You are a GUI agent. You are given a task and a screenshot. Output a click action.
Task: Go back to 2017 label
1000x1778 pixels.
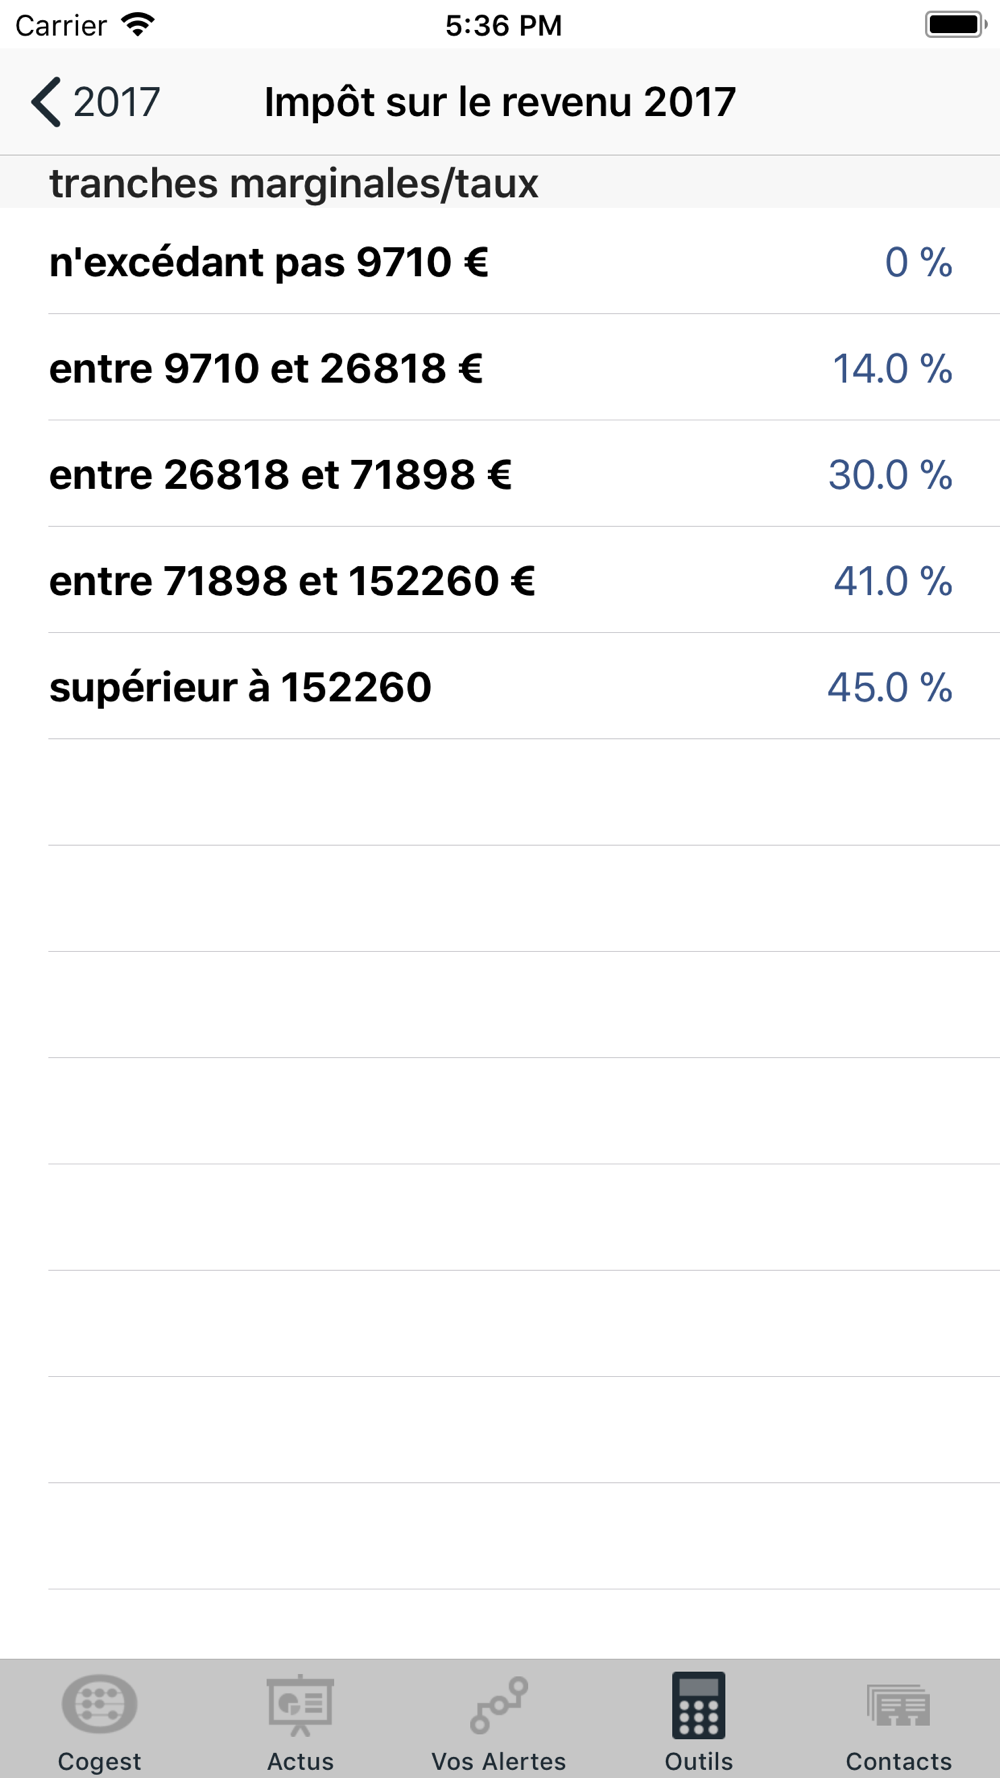(x=116, y=102)
